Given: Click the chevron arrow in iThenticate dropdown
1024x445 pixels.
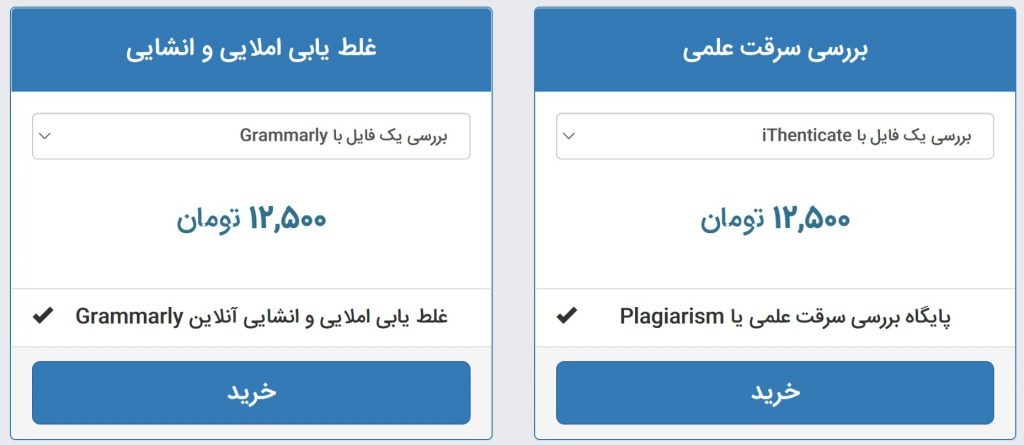Looking at the screenshot, I should (x=569, y=136).
